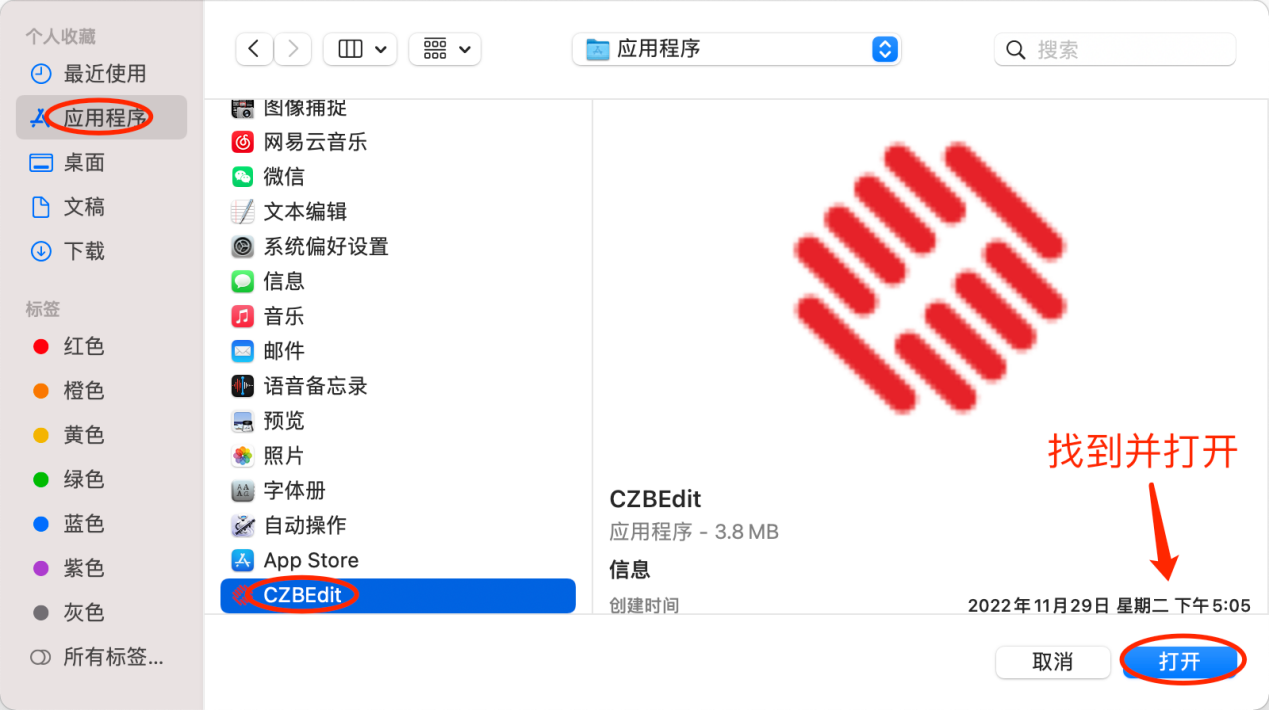Click the forward navigation arrow
The width and height of the screenshot is (1269, 710).
coord(293,49)
